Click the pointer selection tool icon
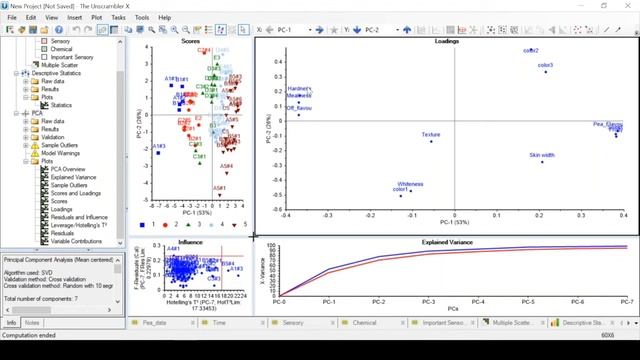Viewport: 640px width, 360px height. click(244, 30)
